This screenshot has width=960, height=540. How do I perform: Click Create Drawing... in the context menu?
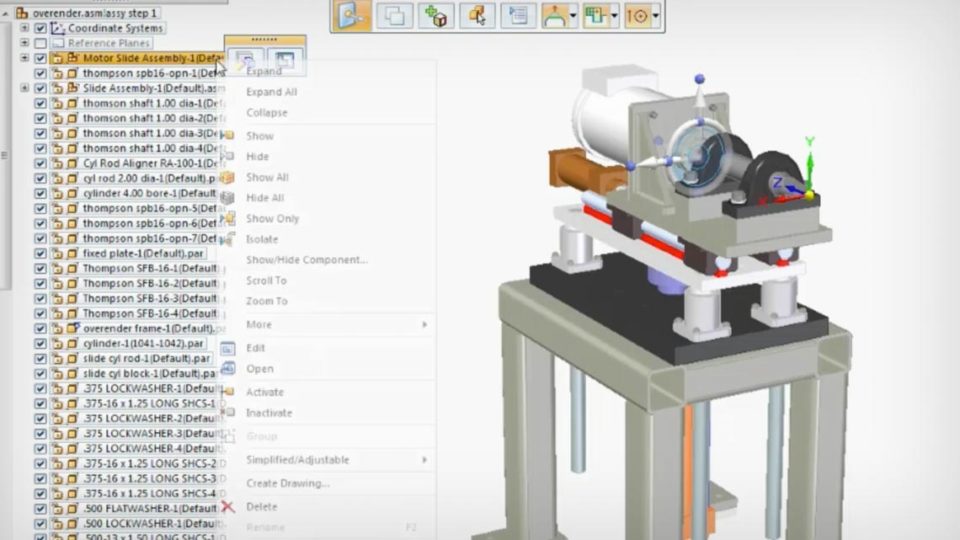click(288, 483)
